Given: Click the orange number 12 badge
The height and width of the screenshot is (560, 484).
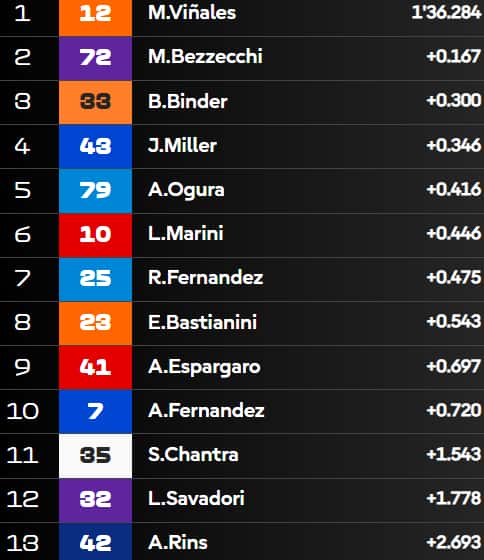Looking at the screenshot, I should 95,18.
